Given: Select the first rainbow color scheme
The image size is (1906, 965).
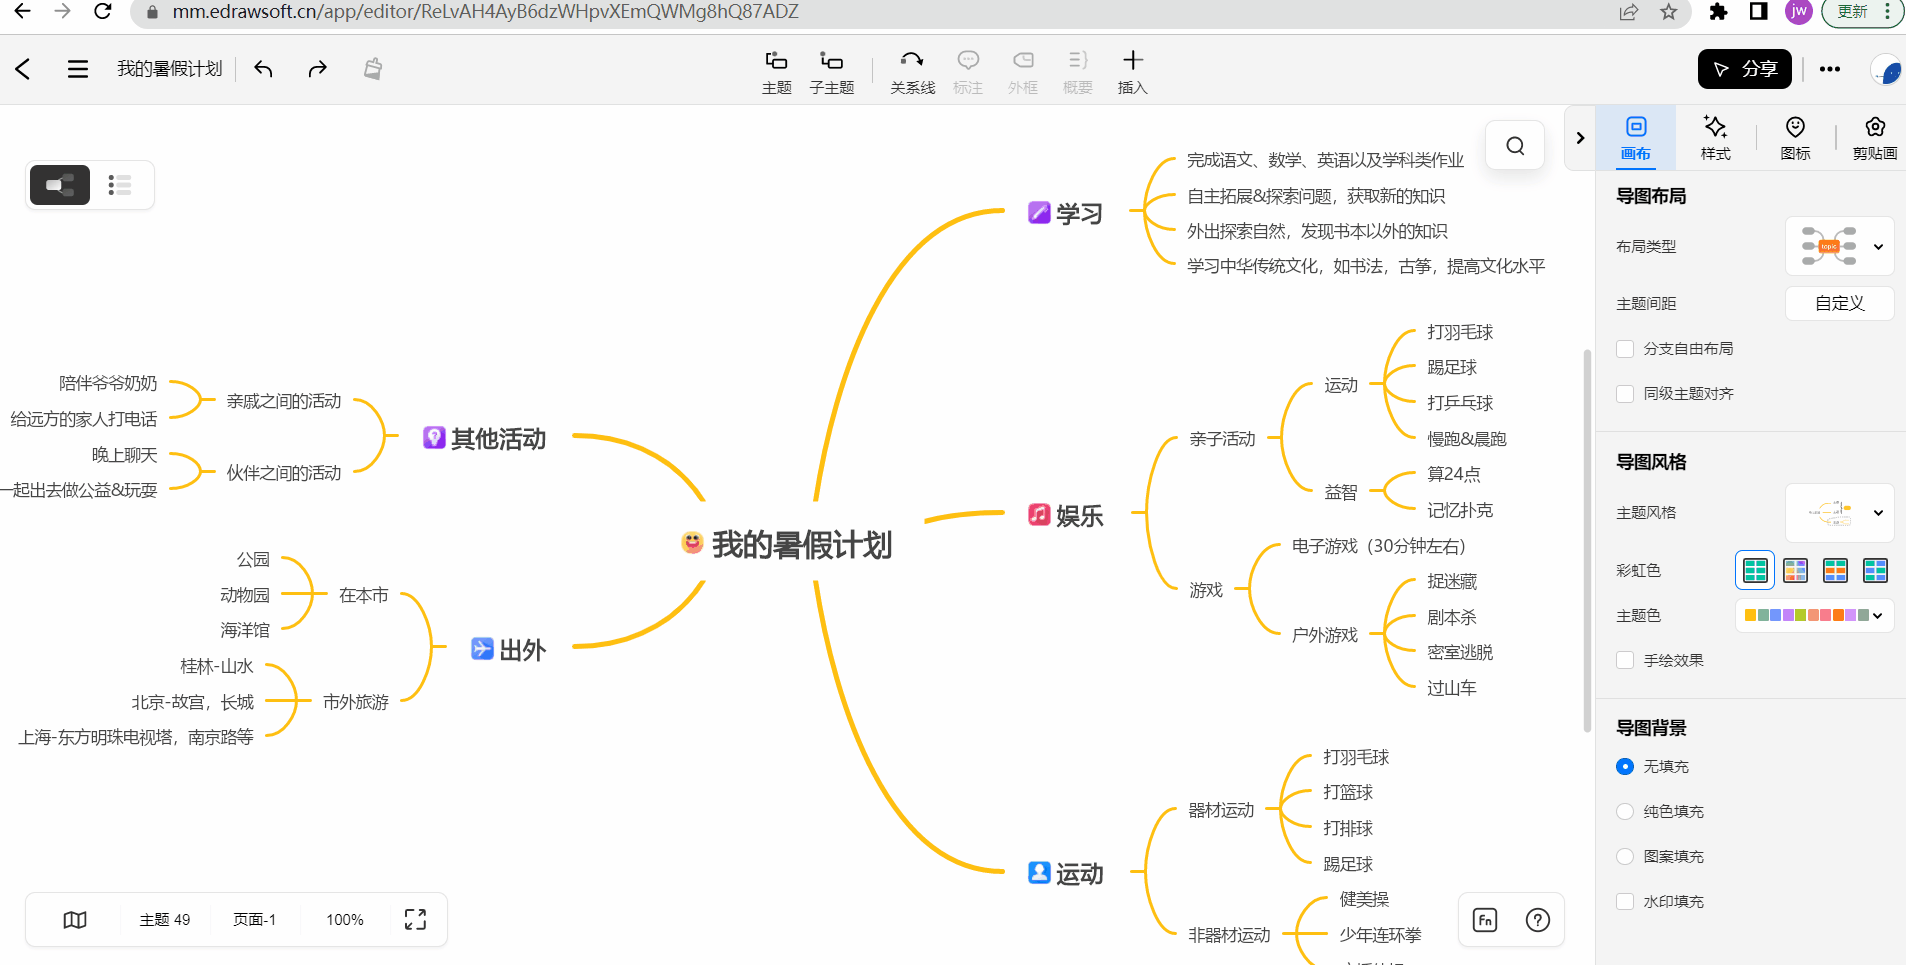Looking at the screenshot, I should (x=1755, y=570).
